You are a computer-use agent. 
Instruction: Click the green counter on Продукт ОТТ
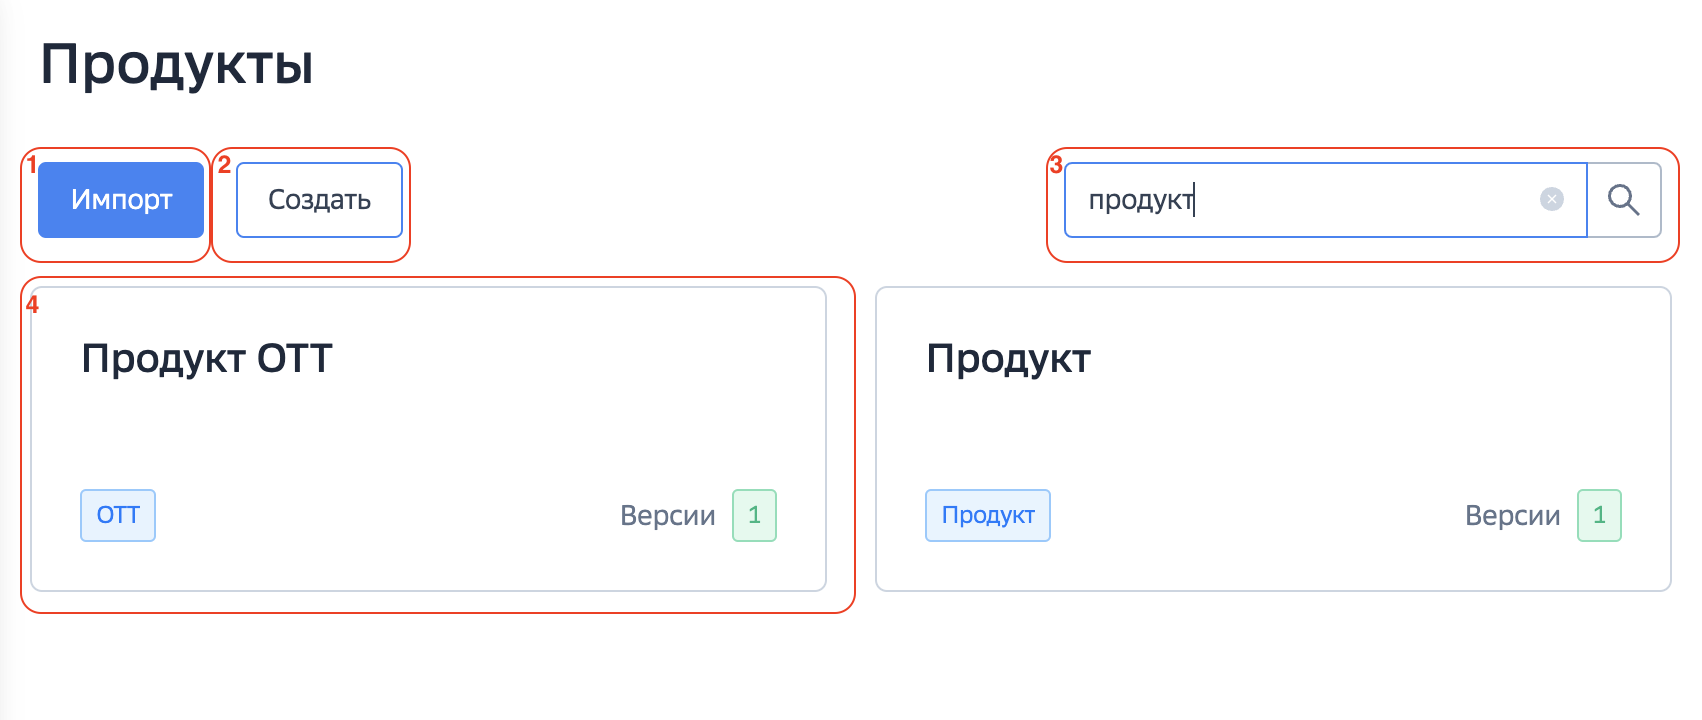(x=755, y=515)
